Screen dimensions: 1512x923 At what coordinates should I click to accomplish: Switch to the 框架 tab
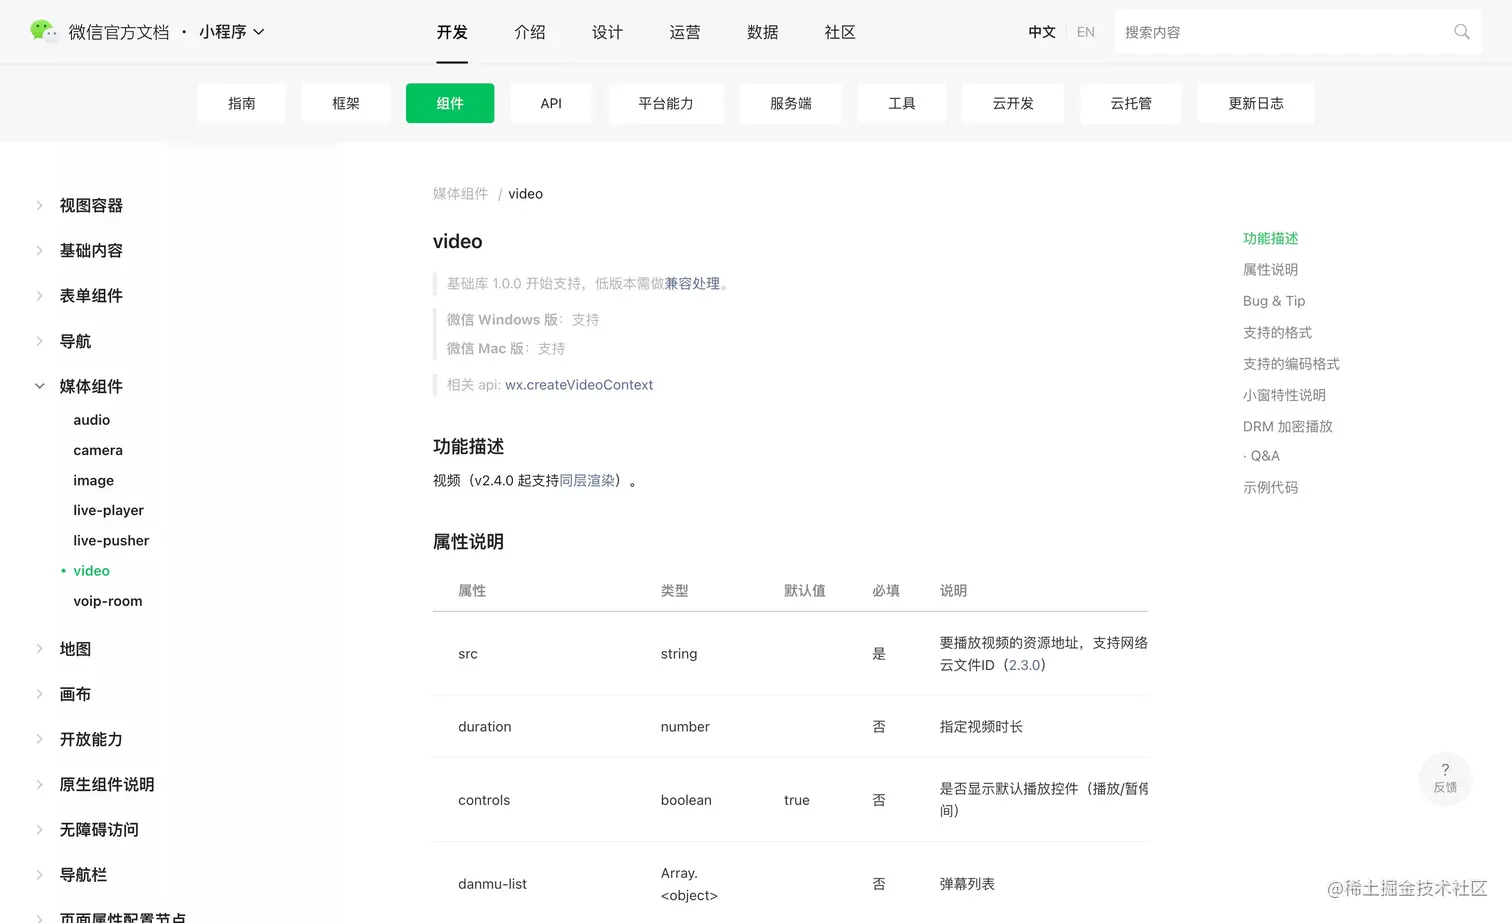[346, 103]
